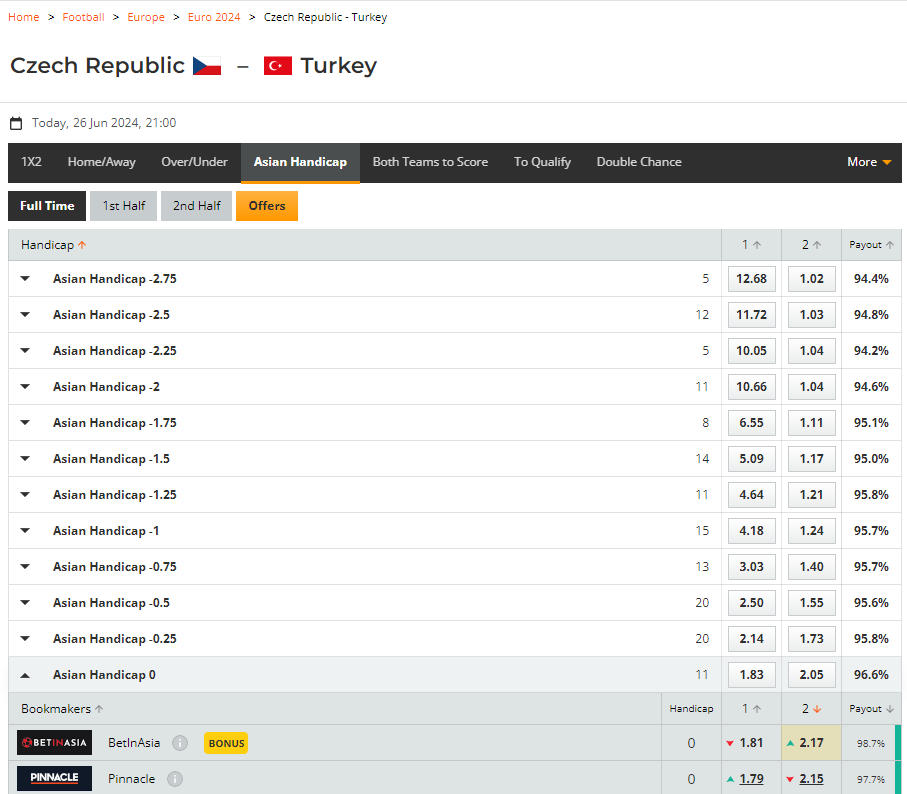907x794 pixels.
Task: Expand Asian Handicap -1.75 row
Action: [x=25, y=423]
